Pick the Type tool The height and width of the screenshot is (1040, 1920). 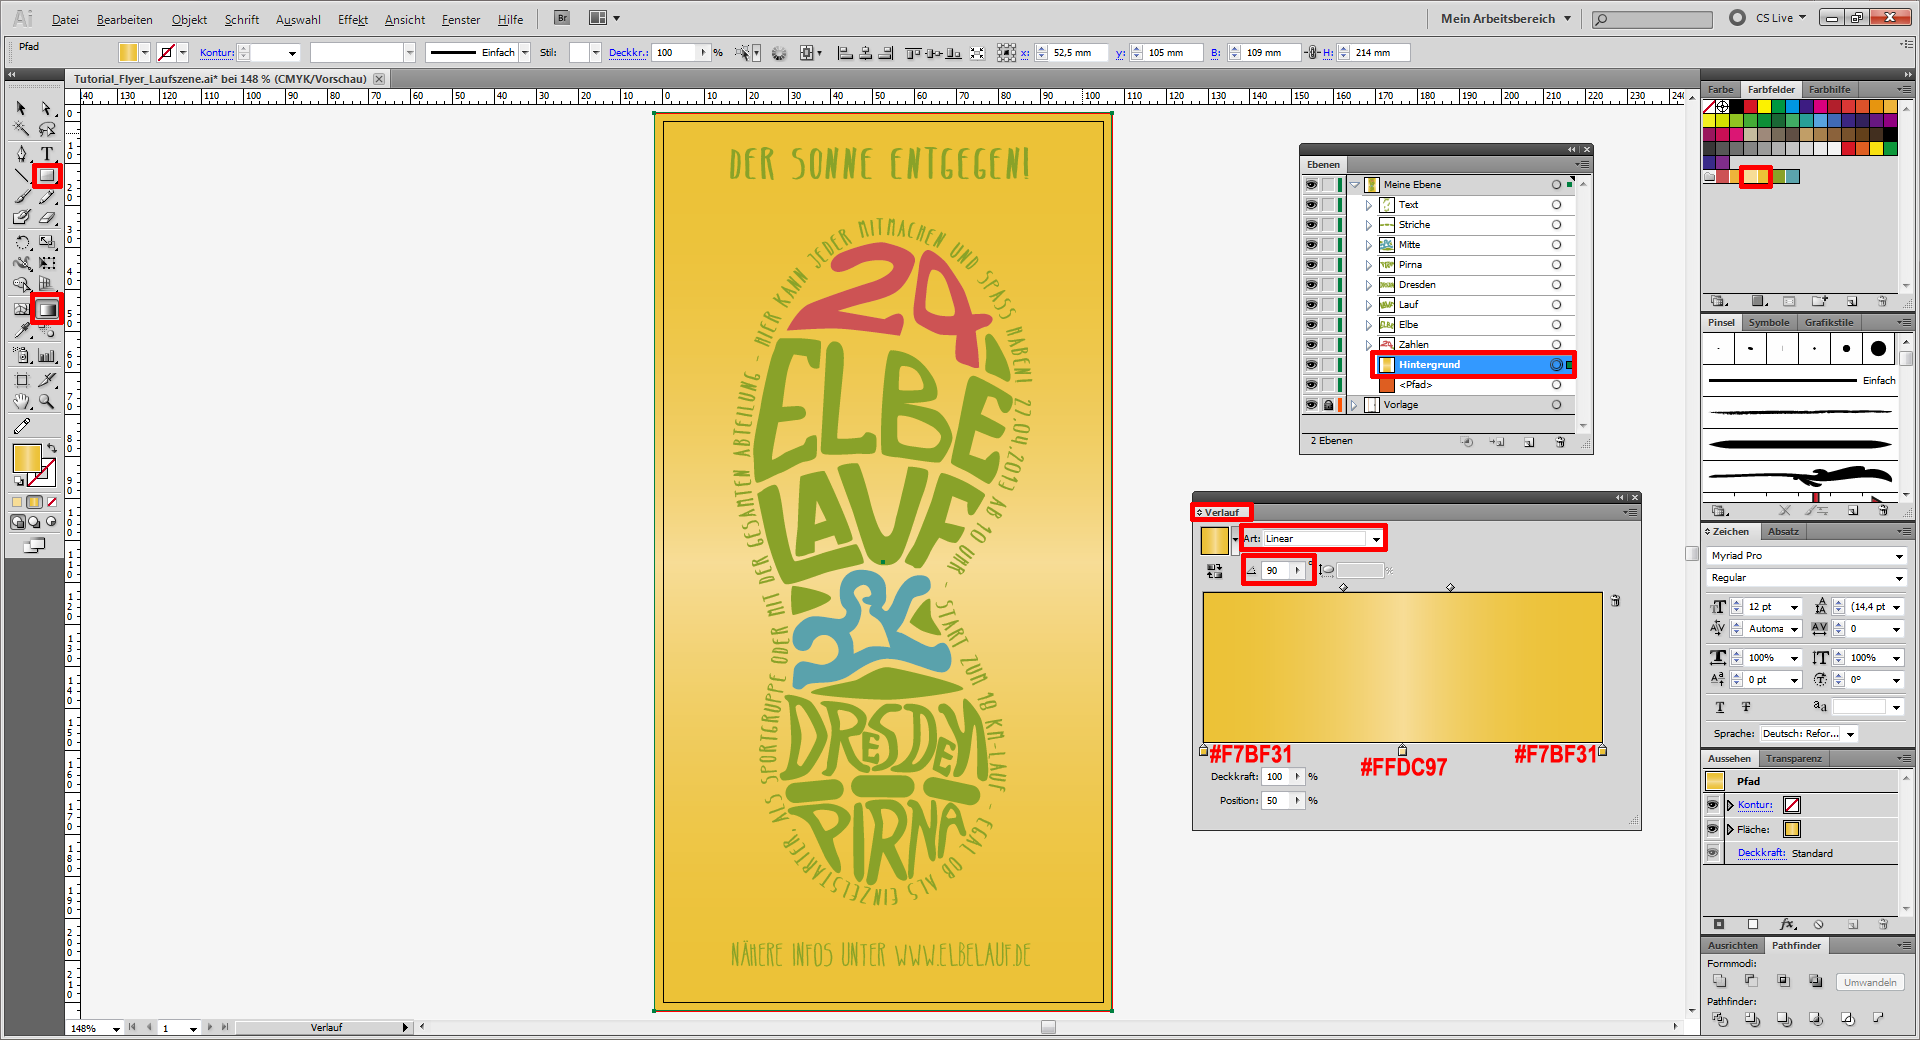[46, 153]
